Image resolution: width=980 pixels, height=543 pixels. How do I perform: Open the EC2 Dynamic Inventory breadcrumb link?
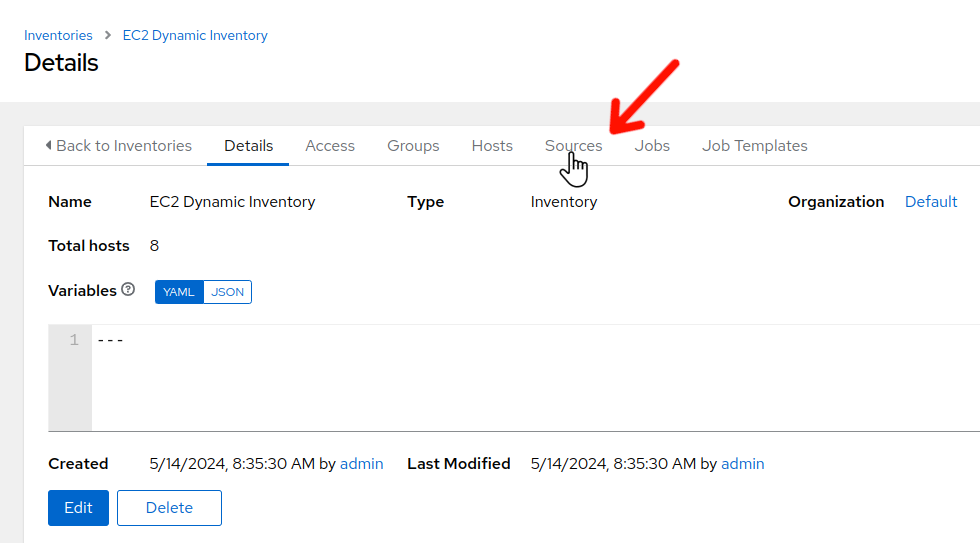(195, 36)
